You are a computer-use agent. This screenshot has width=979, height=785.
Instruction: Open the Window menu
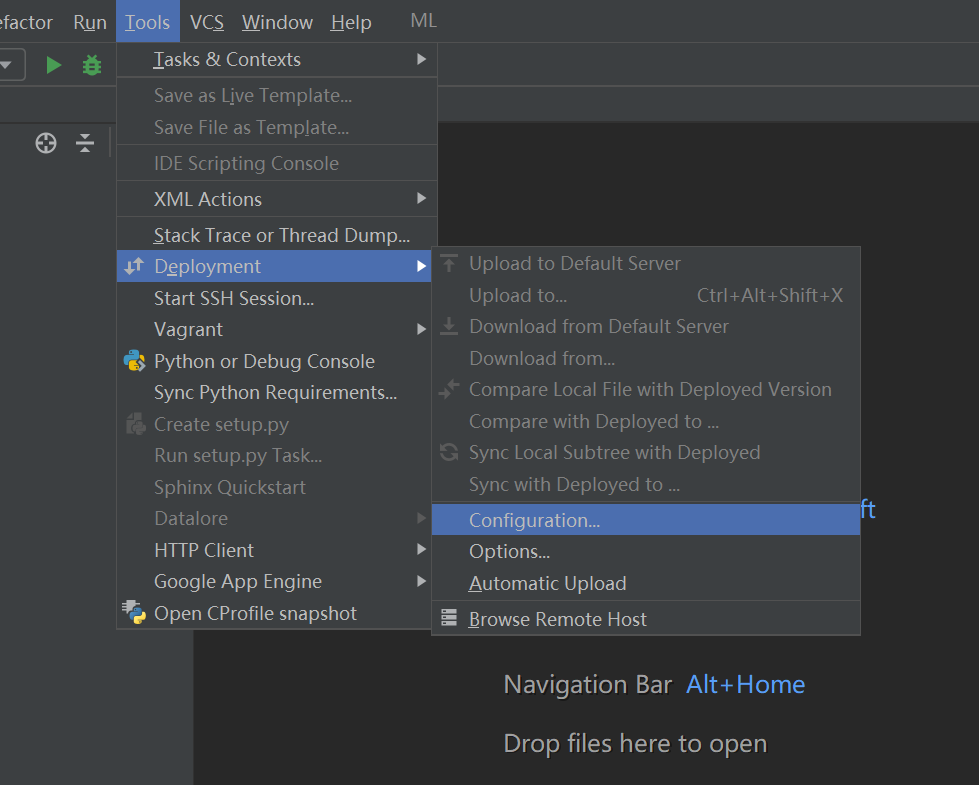coord(277,22)
